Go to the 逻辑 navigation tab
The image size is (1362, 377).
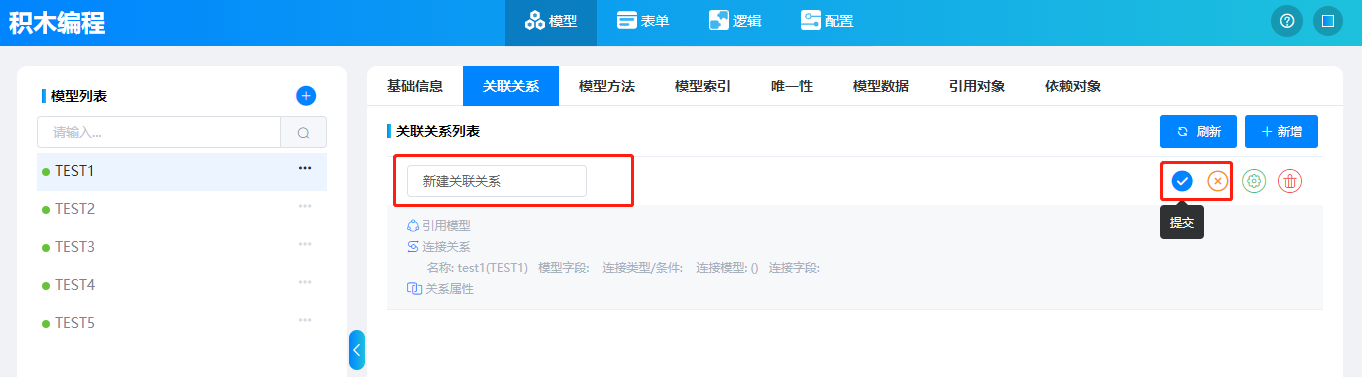pos(735,20)
